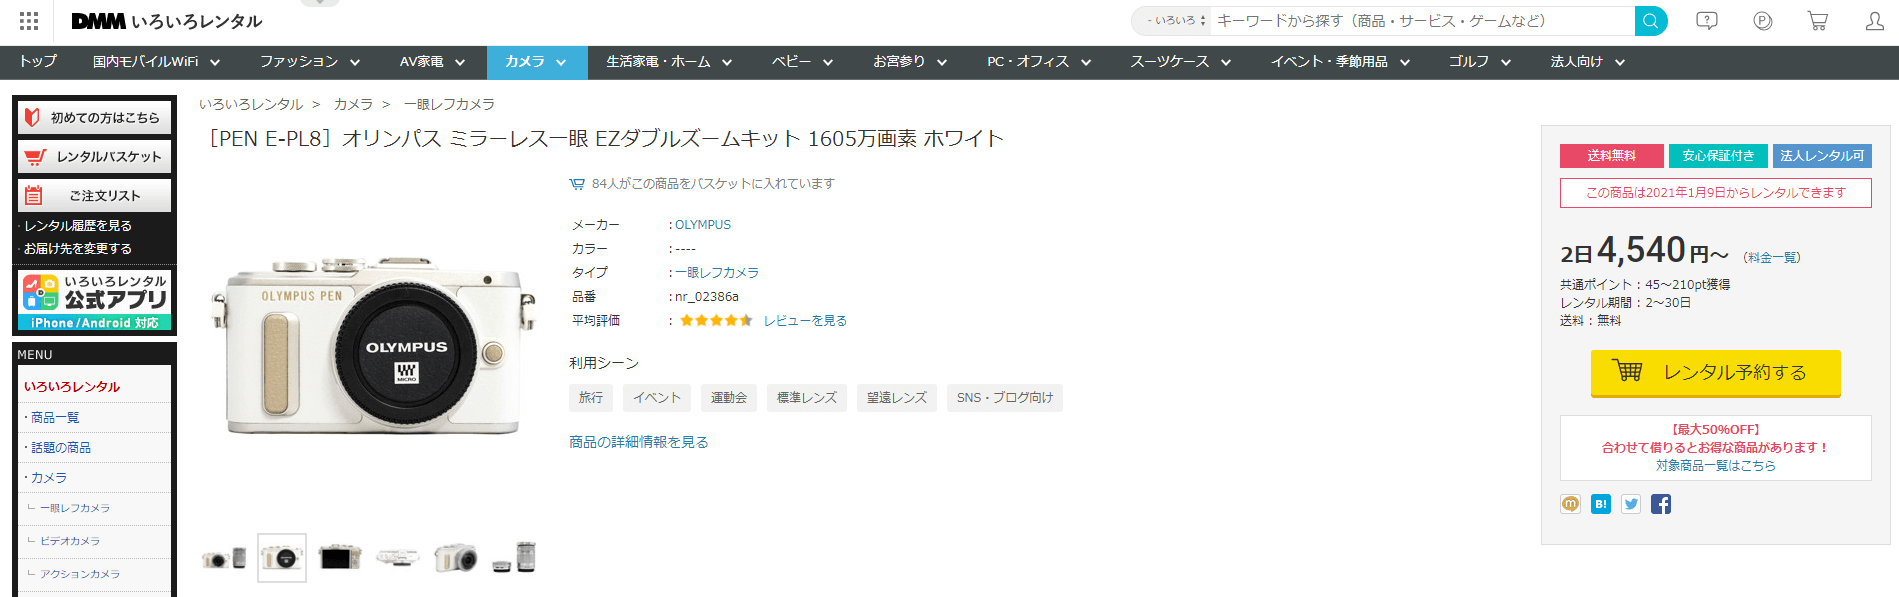Click the レンタル予約する button
Viewport: 1899px width, 597px height.
pyautogui.click(x=1715, y=372)
